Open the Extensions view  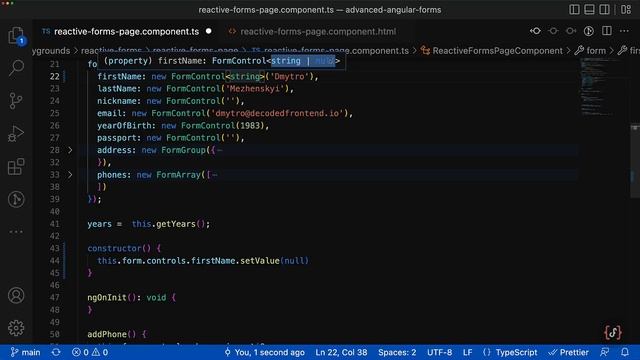16,167
